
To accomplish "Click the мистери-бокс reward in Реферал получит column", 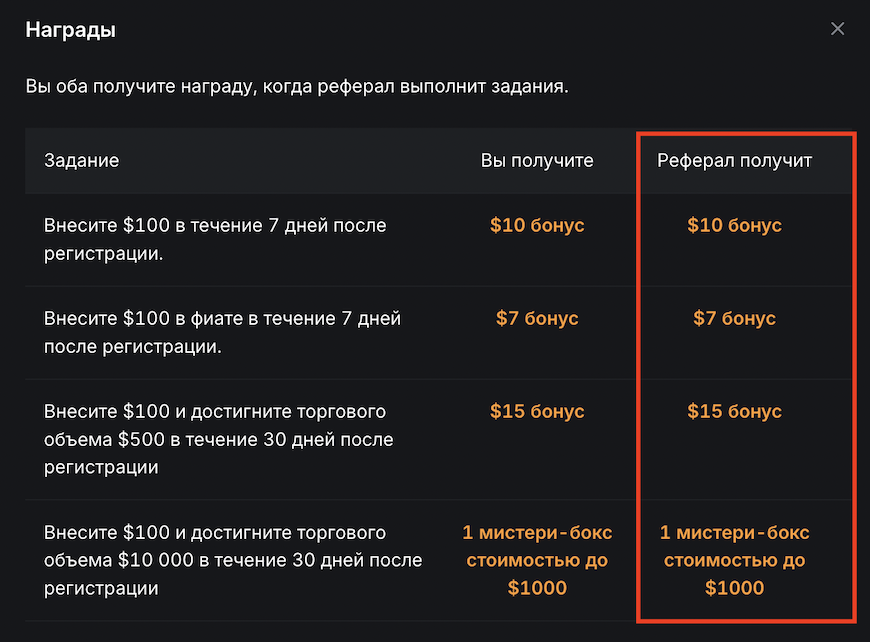I will 735,560.
